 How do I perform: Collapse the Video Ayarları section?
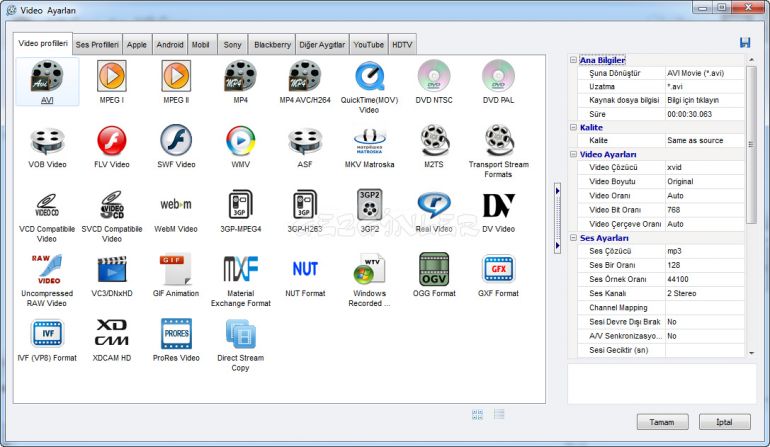[x=573, y=154]
